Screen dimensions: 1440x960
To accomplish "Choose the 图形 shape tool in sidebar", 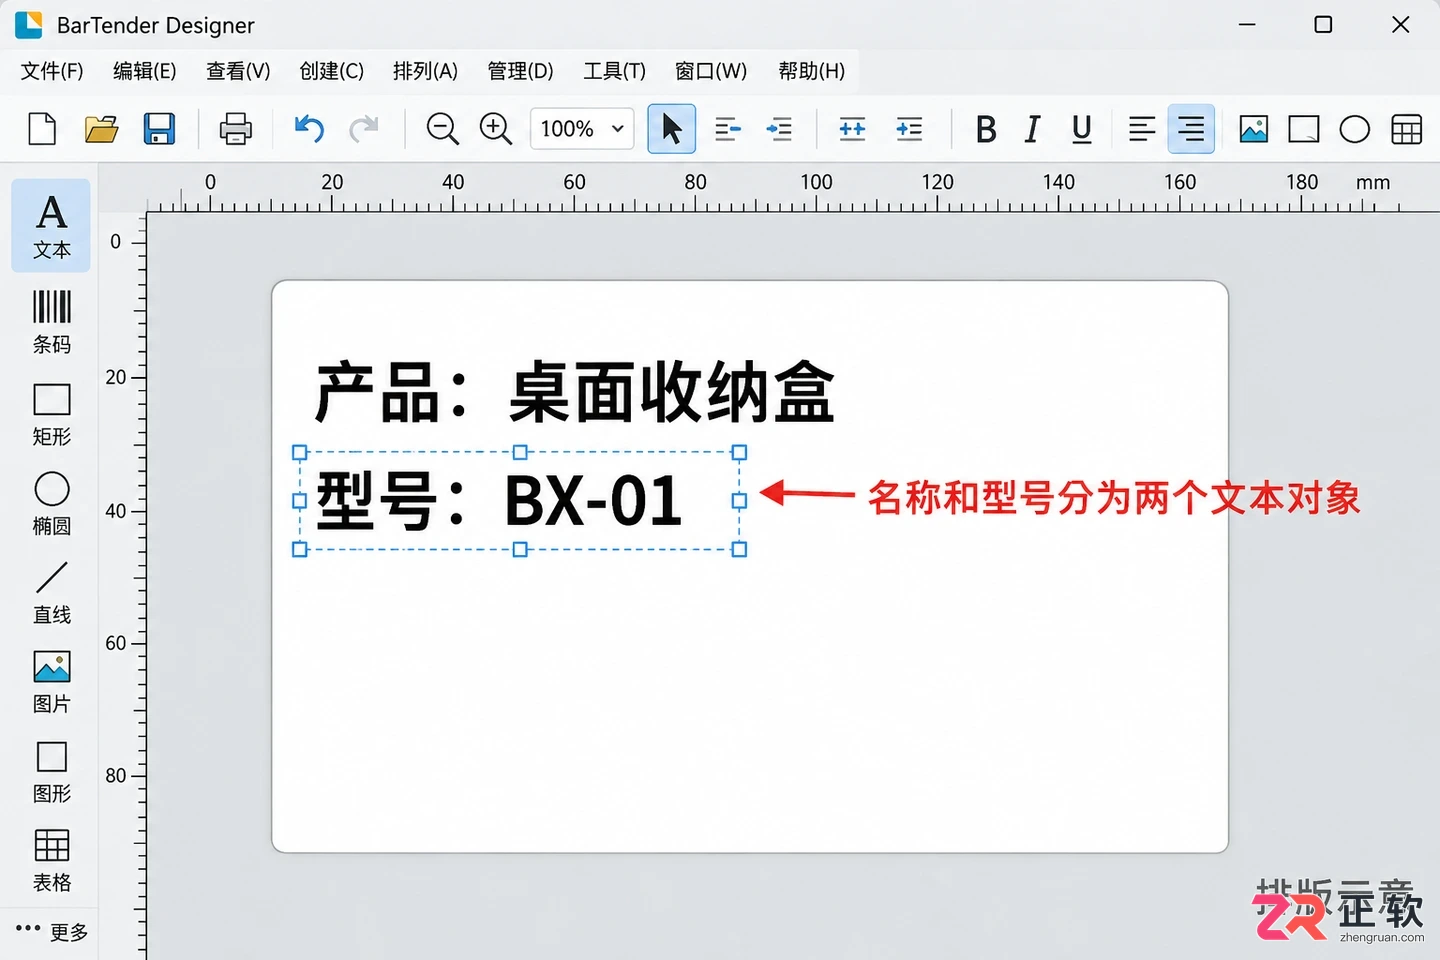I will 52,772.
